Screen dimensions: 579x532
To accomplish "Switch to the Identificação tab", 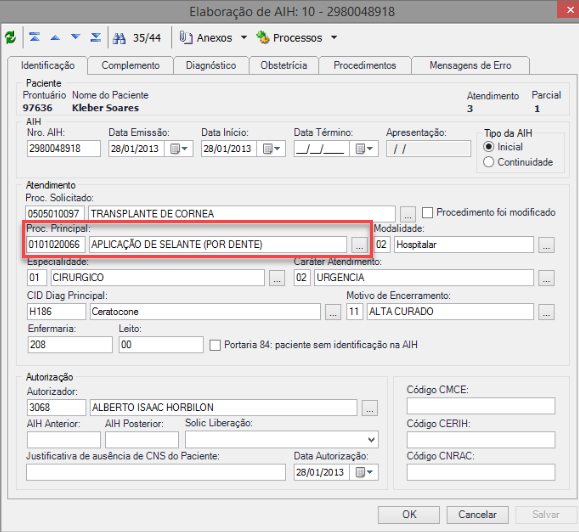I will click(48, 66).
